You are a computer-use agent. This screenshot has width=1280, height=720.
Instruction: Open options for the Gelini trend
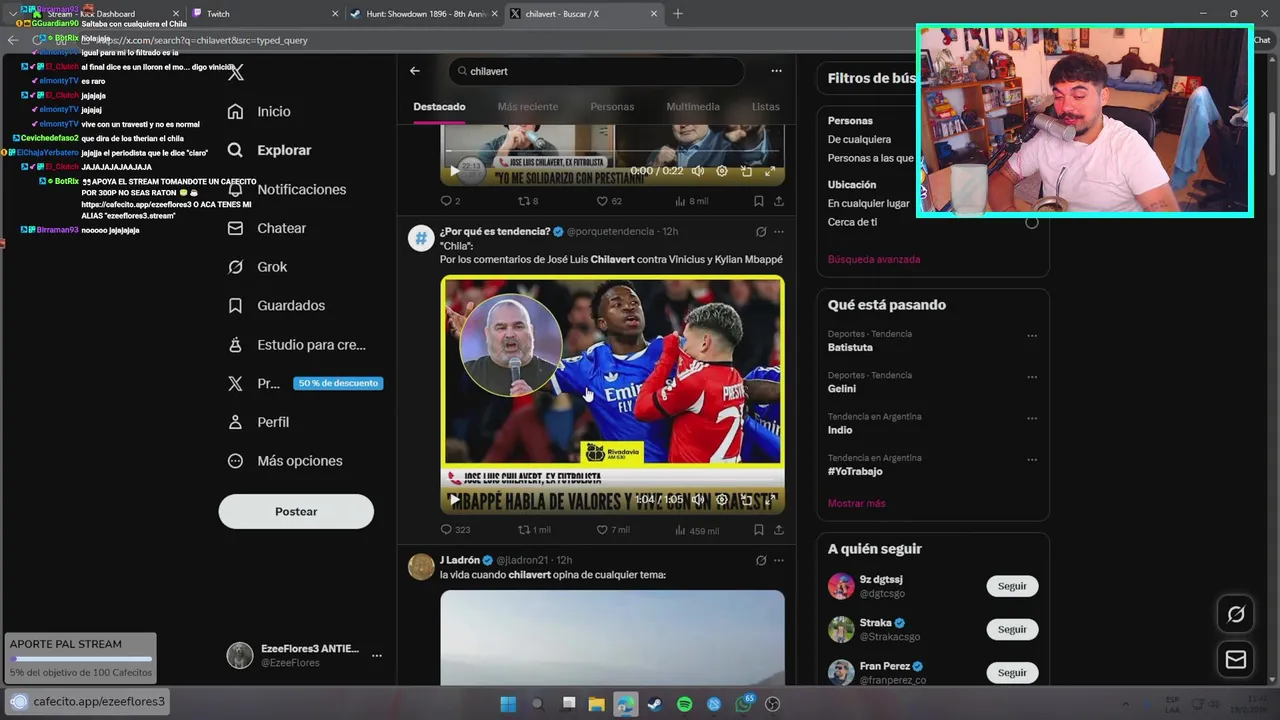pyautogui.click(x=1032, y=377)
